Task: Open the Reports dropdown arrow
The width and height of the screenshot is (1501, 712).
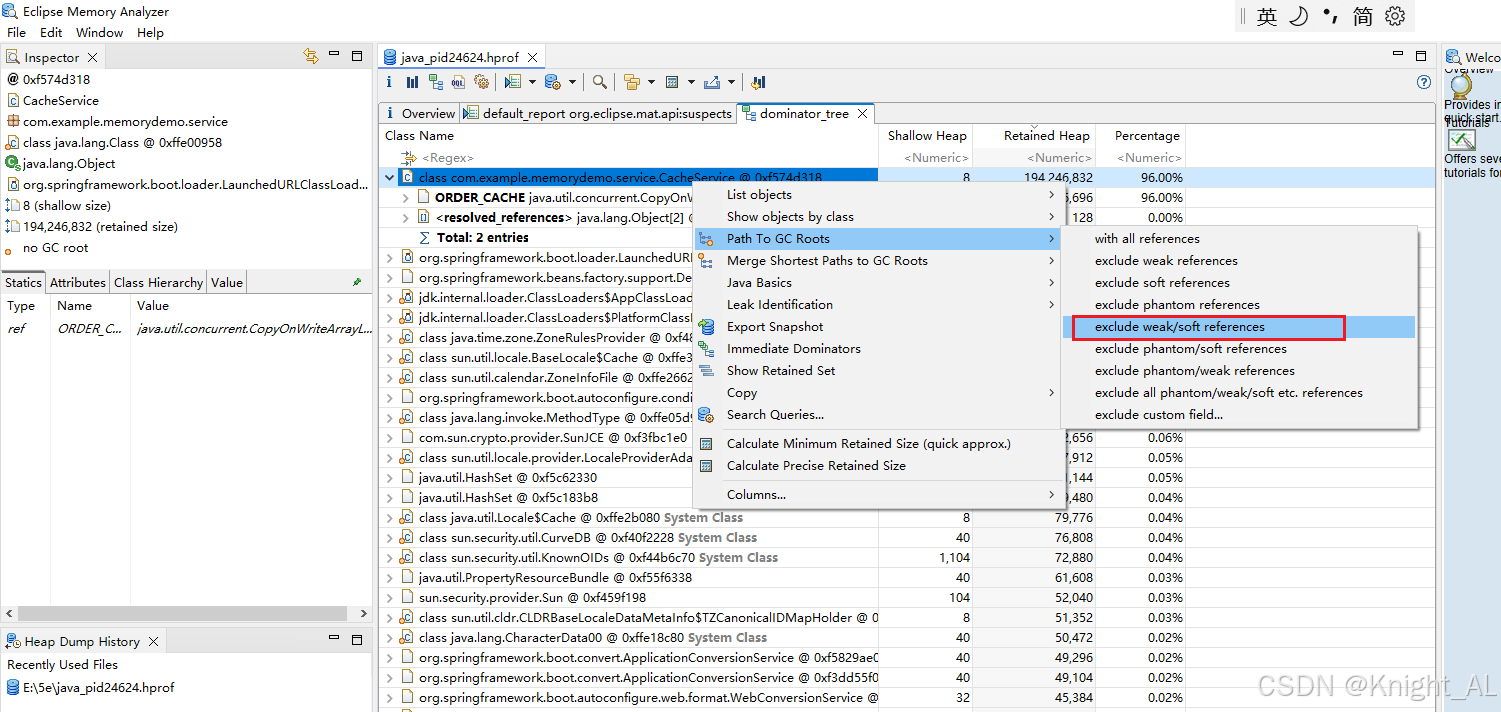Action: [x=532, y=82]
